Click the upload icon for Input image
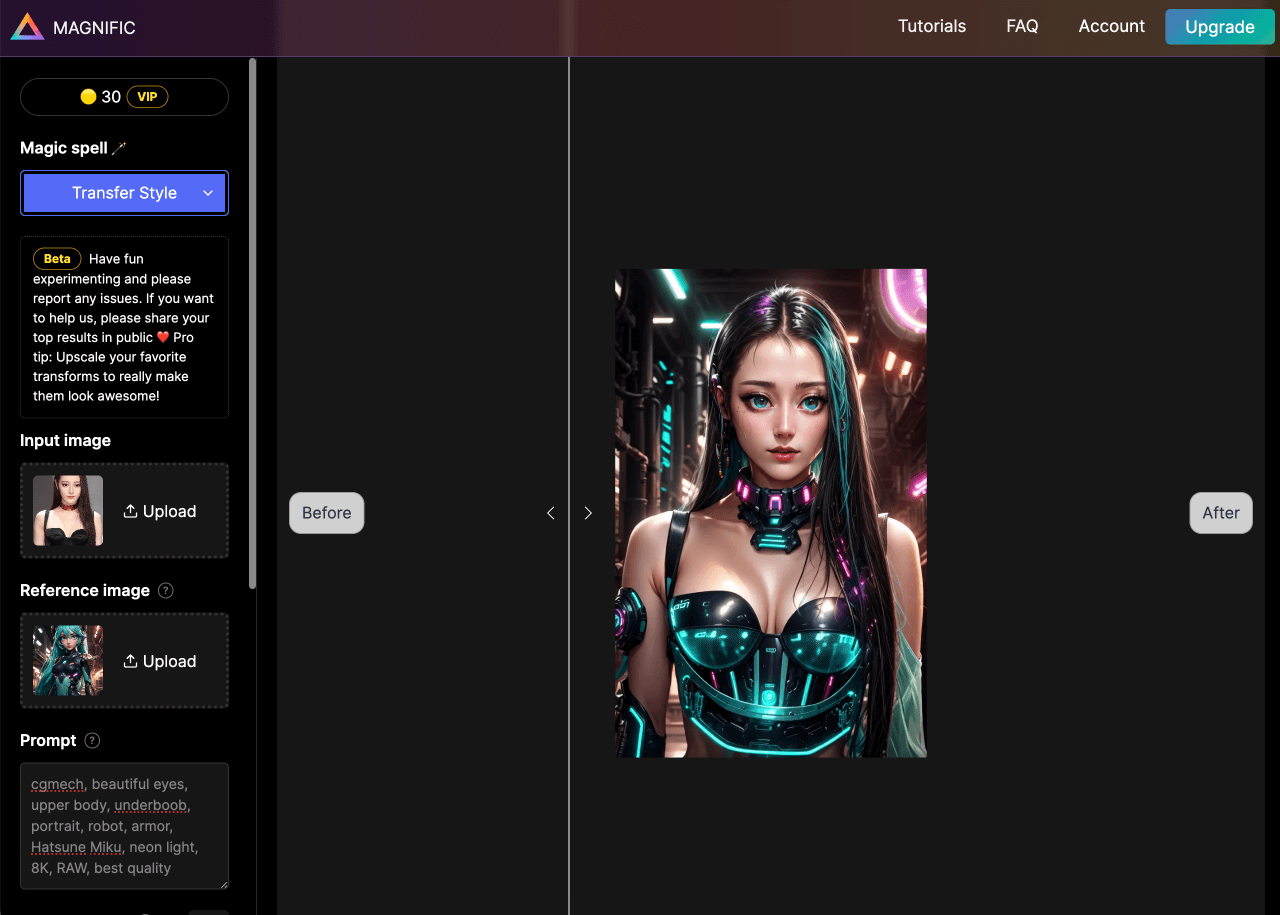 [130, 511]
